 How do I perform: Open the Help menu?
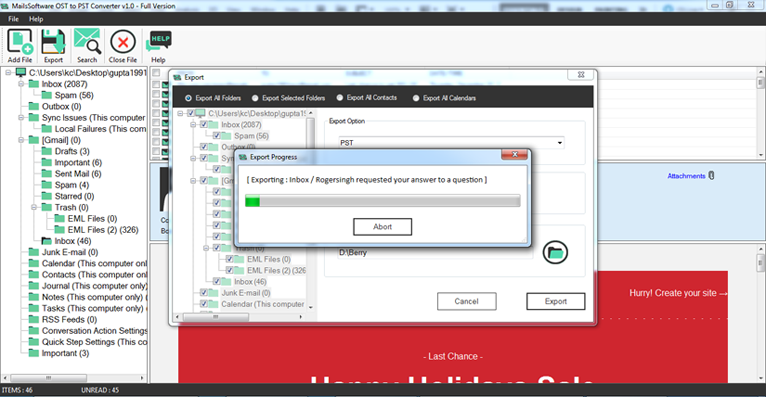[x=36, y=19]
